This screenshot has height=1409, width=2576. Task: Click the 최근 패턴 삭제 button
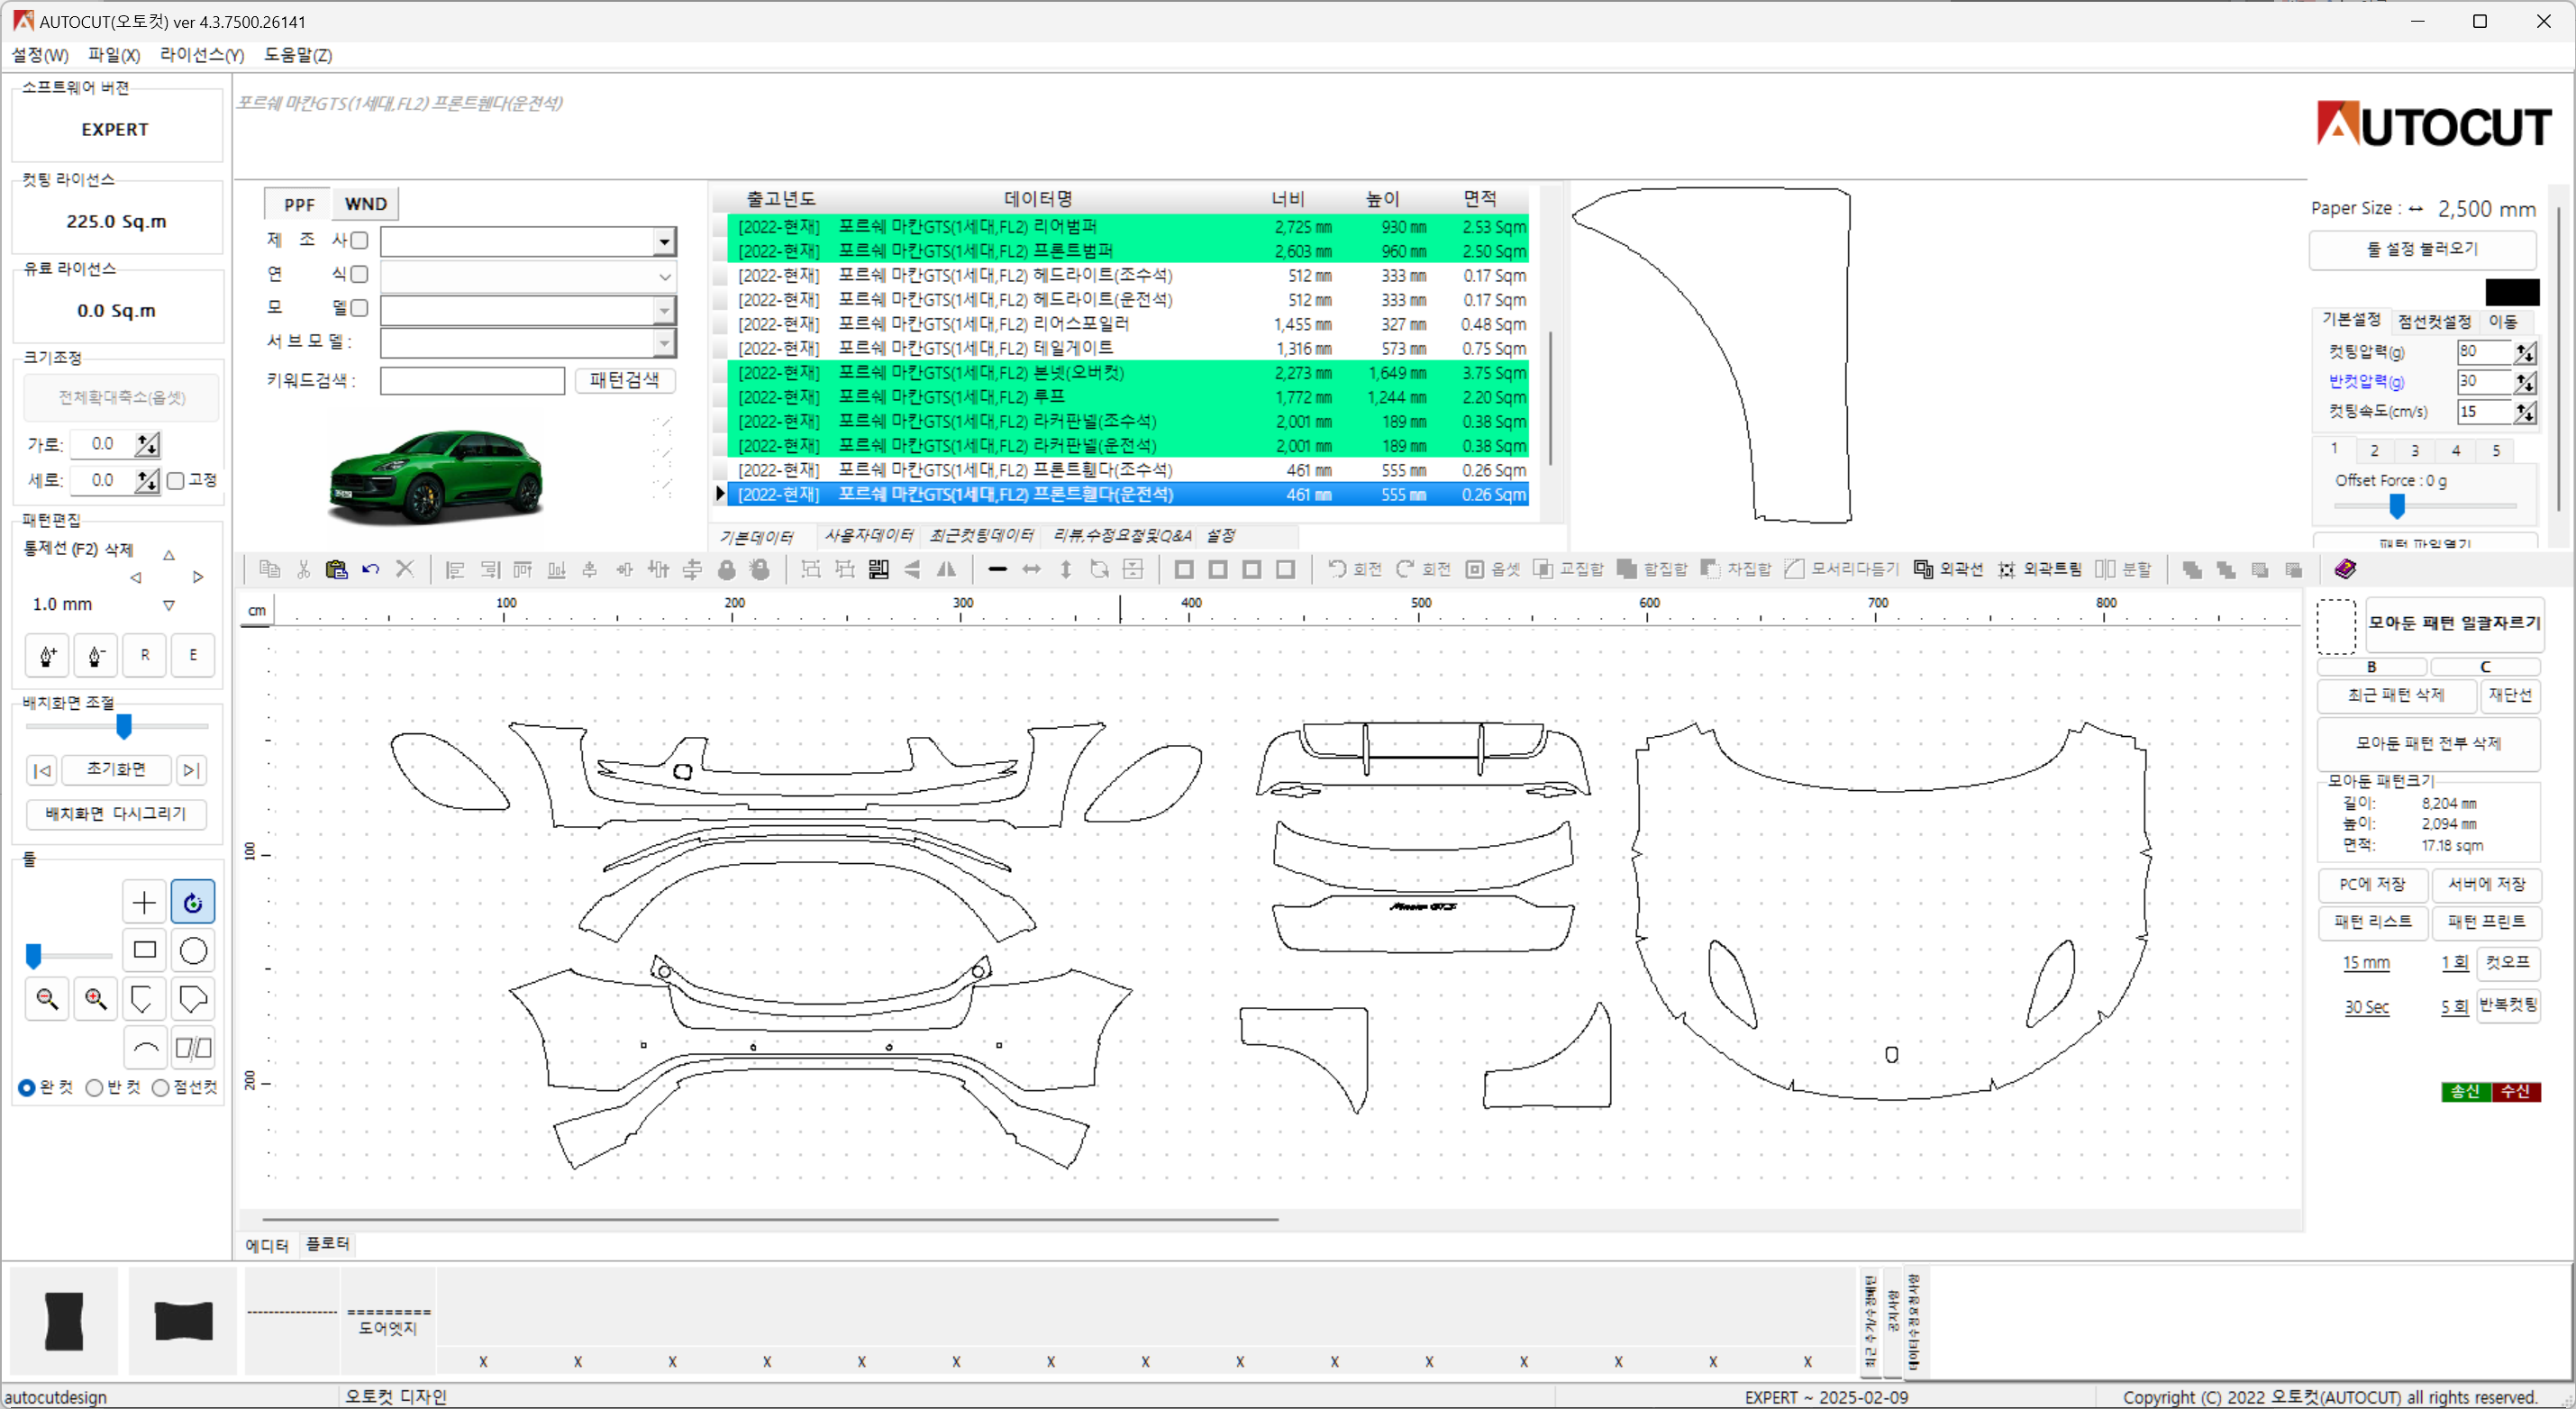(x=2396, y=695)
